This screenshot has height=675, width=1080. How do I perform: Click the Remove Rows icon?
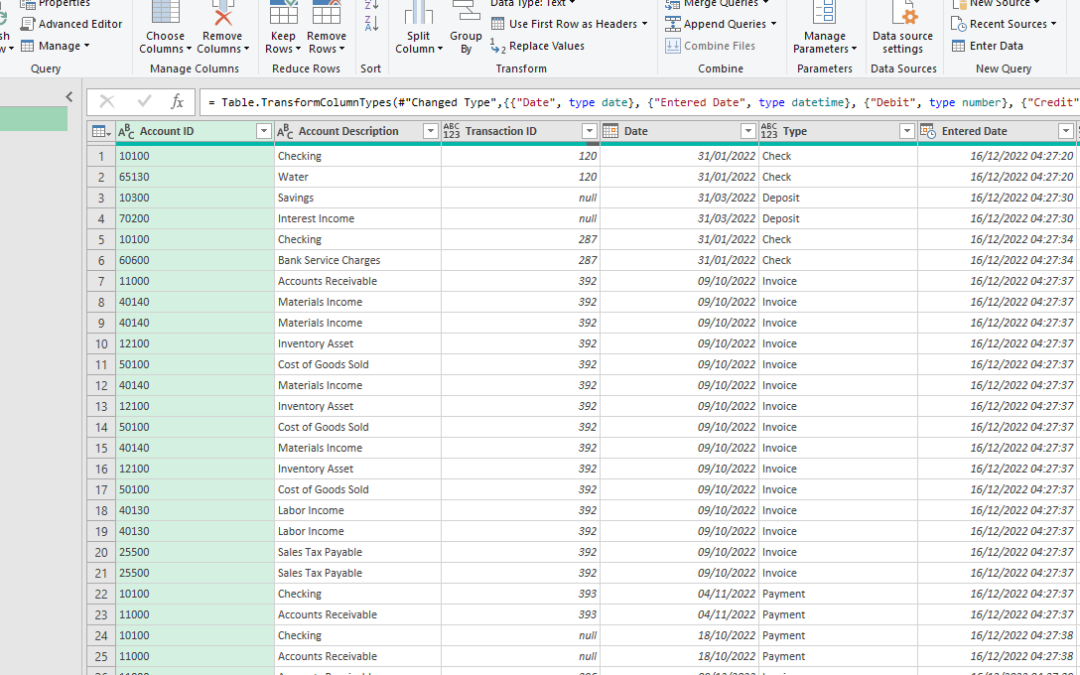click(x=326, y=12)
